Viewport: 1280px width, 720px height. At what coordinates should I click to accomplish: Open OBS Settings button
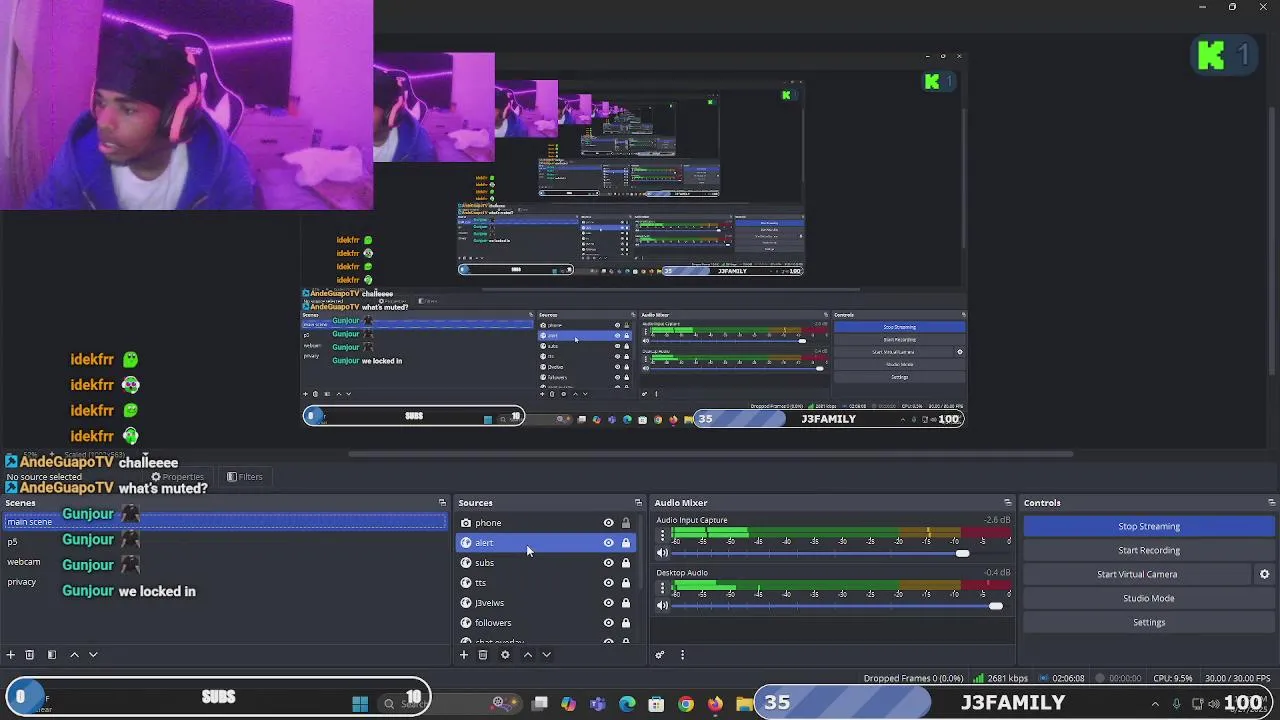pyautogui.click(x=1149, y=622)
